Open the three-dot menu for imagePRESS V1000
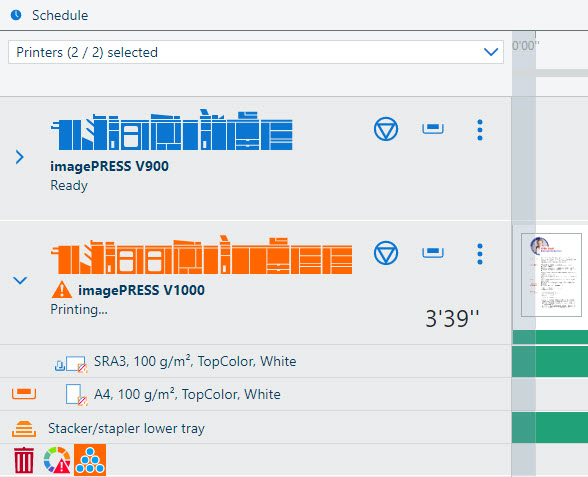This screenshot has height=477, width=588. pos(480,254)
